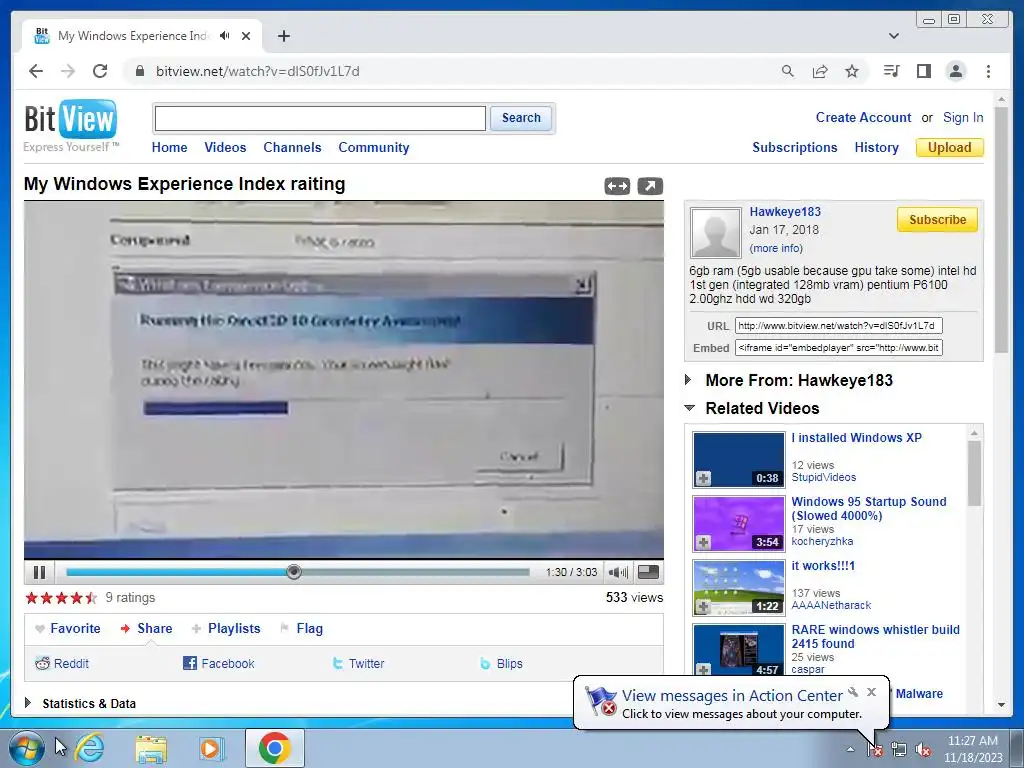Click the yellow Upload button
Image resolution: width=1024 pixels, height=768 pixels.
click(950, 148)
